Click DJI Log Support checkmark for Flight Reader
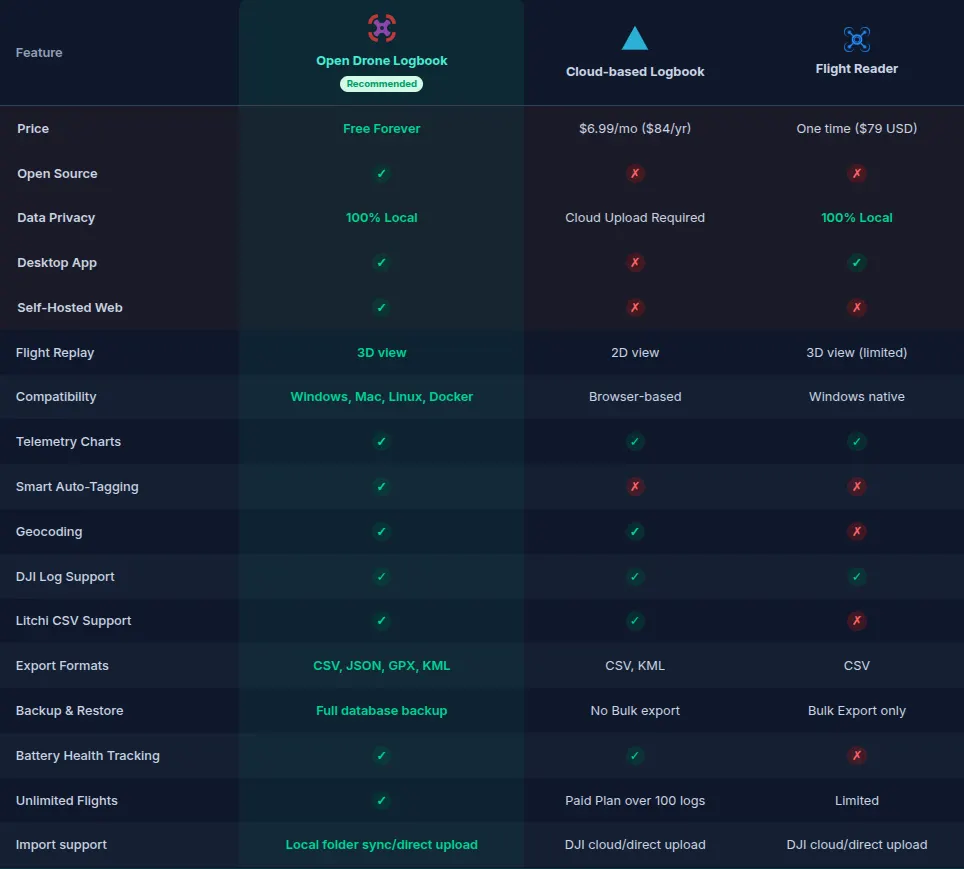The width and height of the screenshot is (964, 869). (x=856, y=576)
